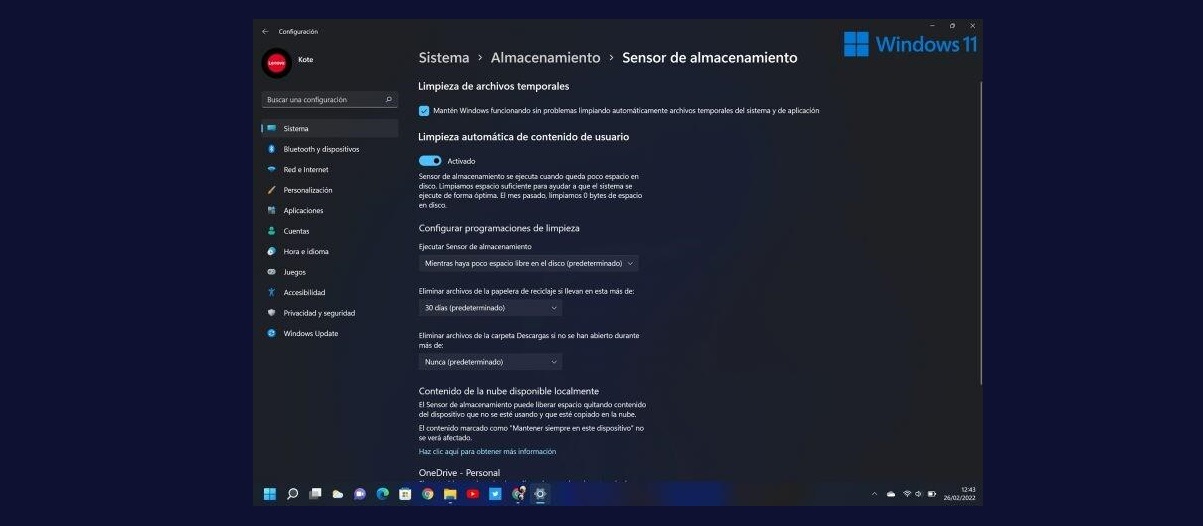Select Sistema in the sidebar
The image size is (1203, 526).
pyautogui.click(x=330, y=129)
